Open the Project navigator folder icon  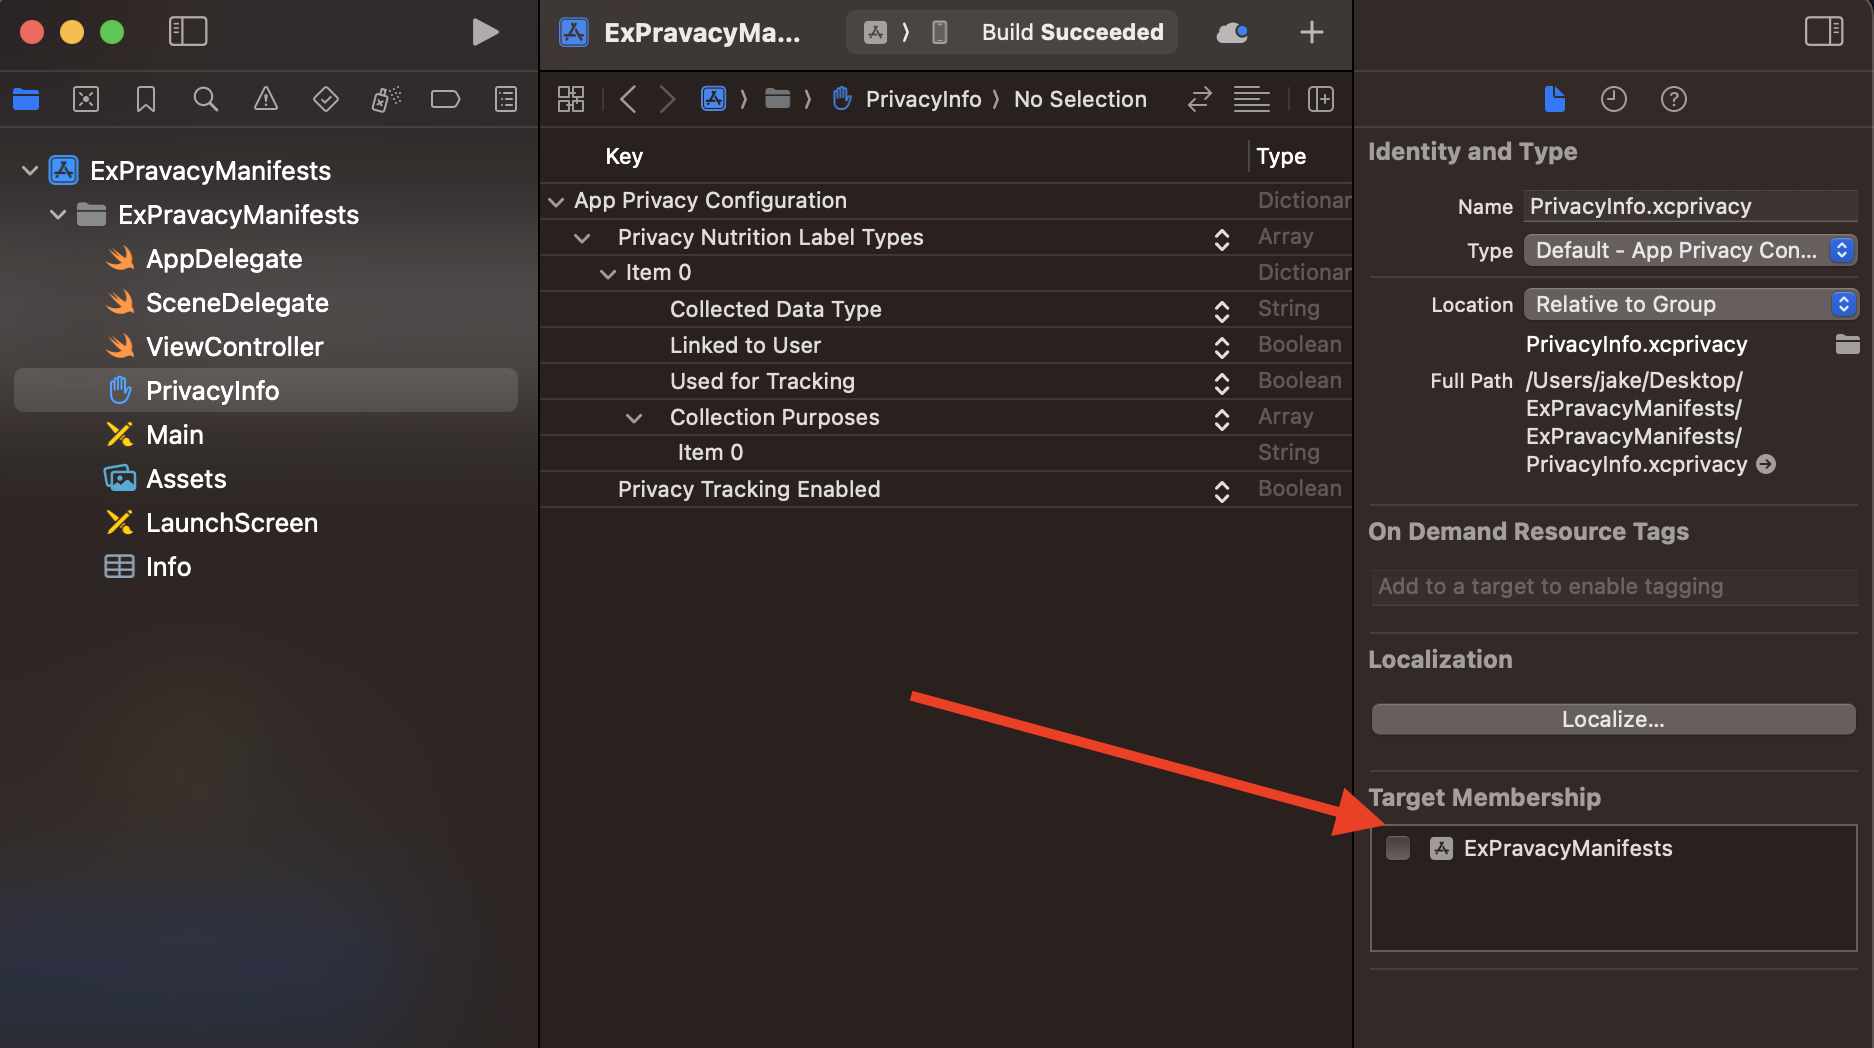pyautogui.click(x=26, y=99)
